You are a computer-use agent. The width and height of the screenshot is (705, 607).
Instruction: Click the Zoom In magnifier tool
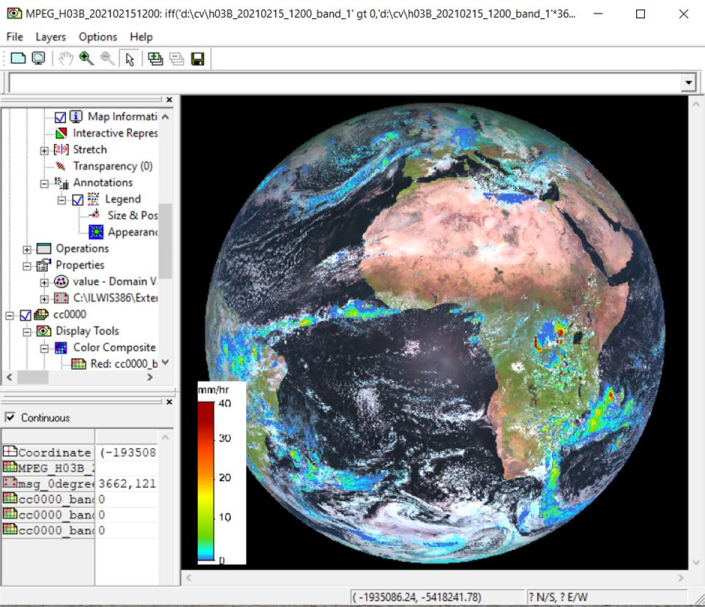86,59
